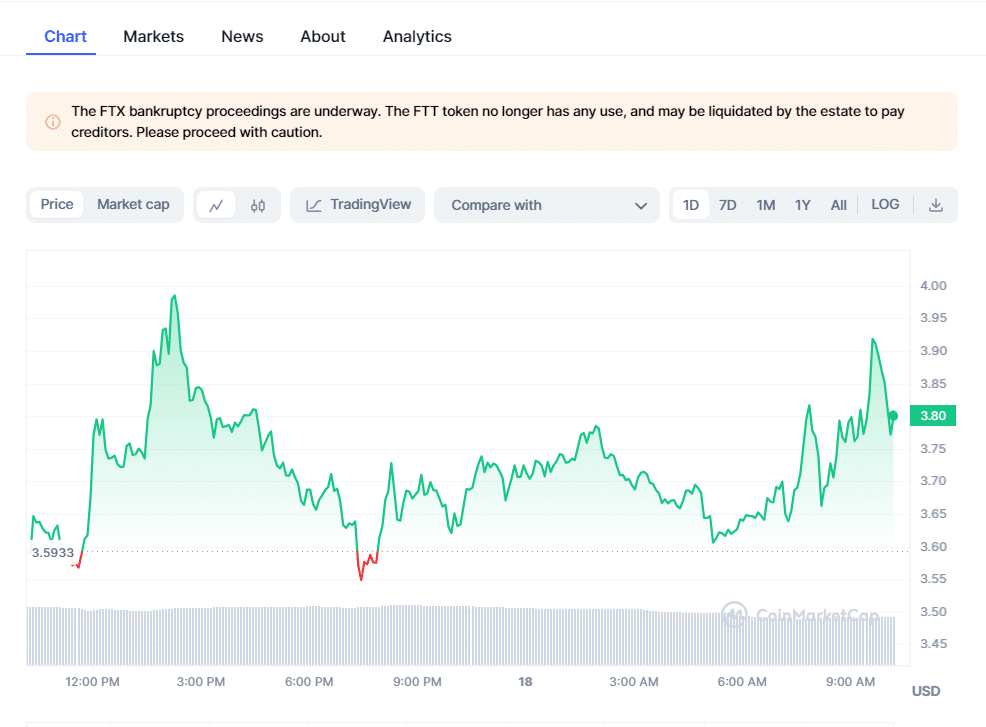The height and width of the screenshot is (727, 986).
Task: Select the Price toggle option
Action: point(57,205)
